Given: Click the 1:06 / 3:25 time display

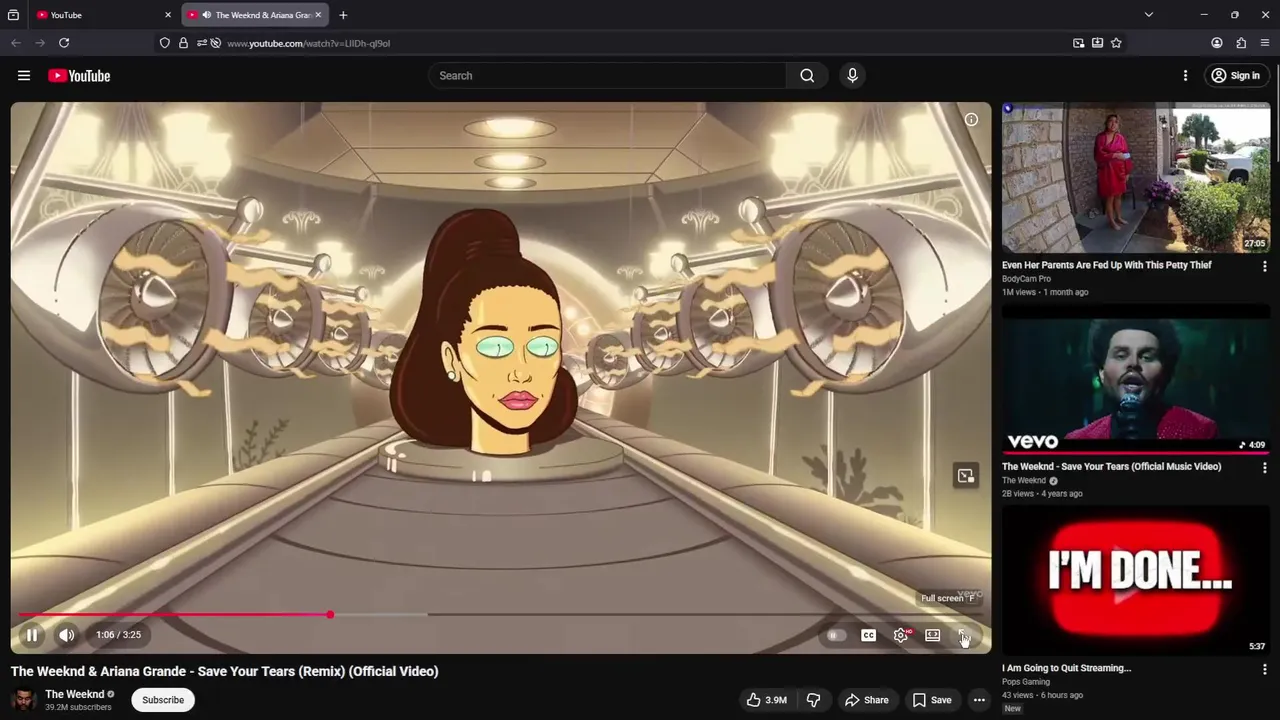Looking at the screenshot, I should (118, 635).
